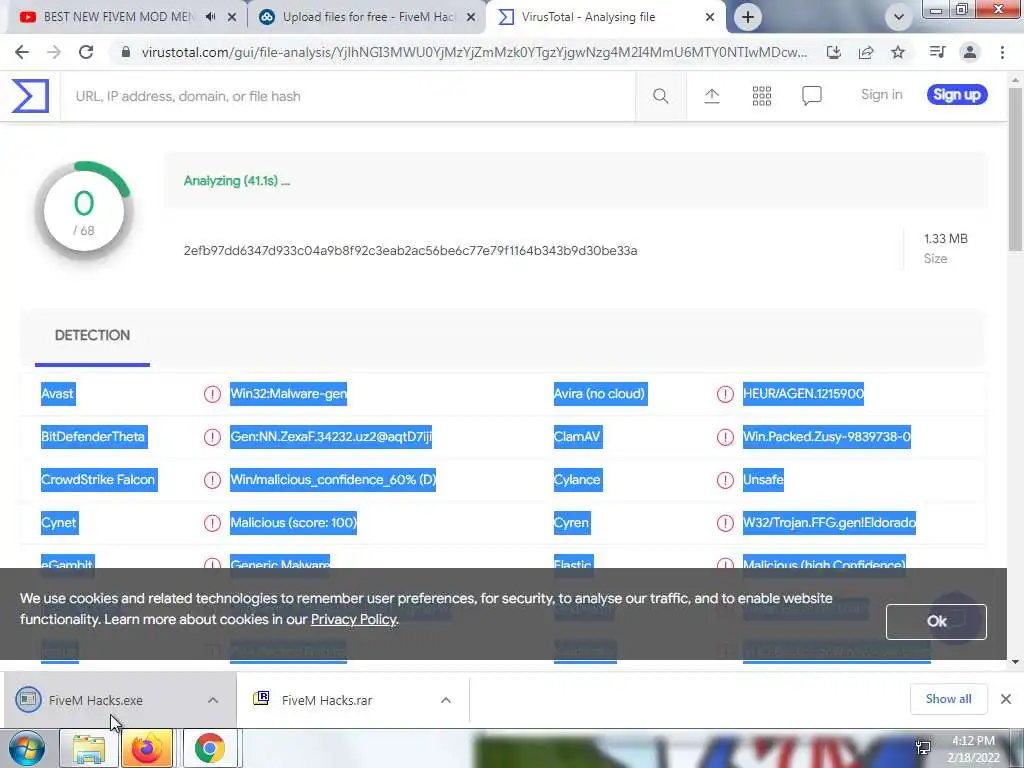Focus the URL, IP address, domain search field
This screenshot has width=1024, height=768.
coord(347,96)
